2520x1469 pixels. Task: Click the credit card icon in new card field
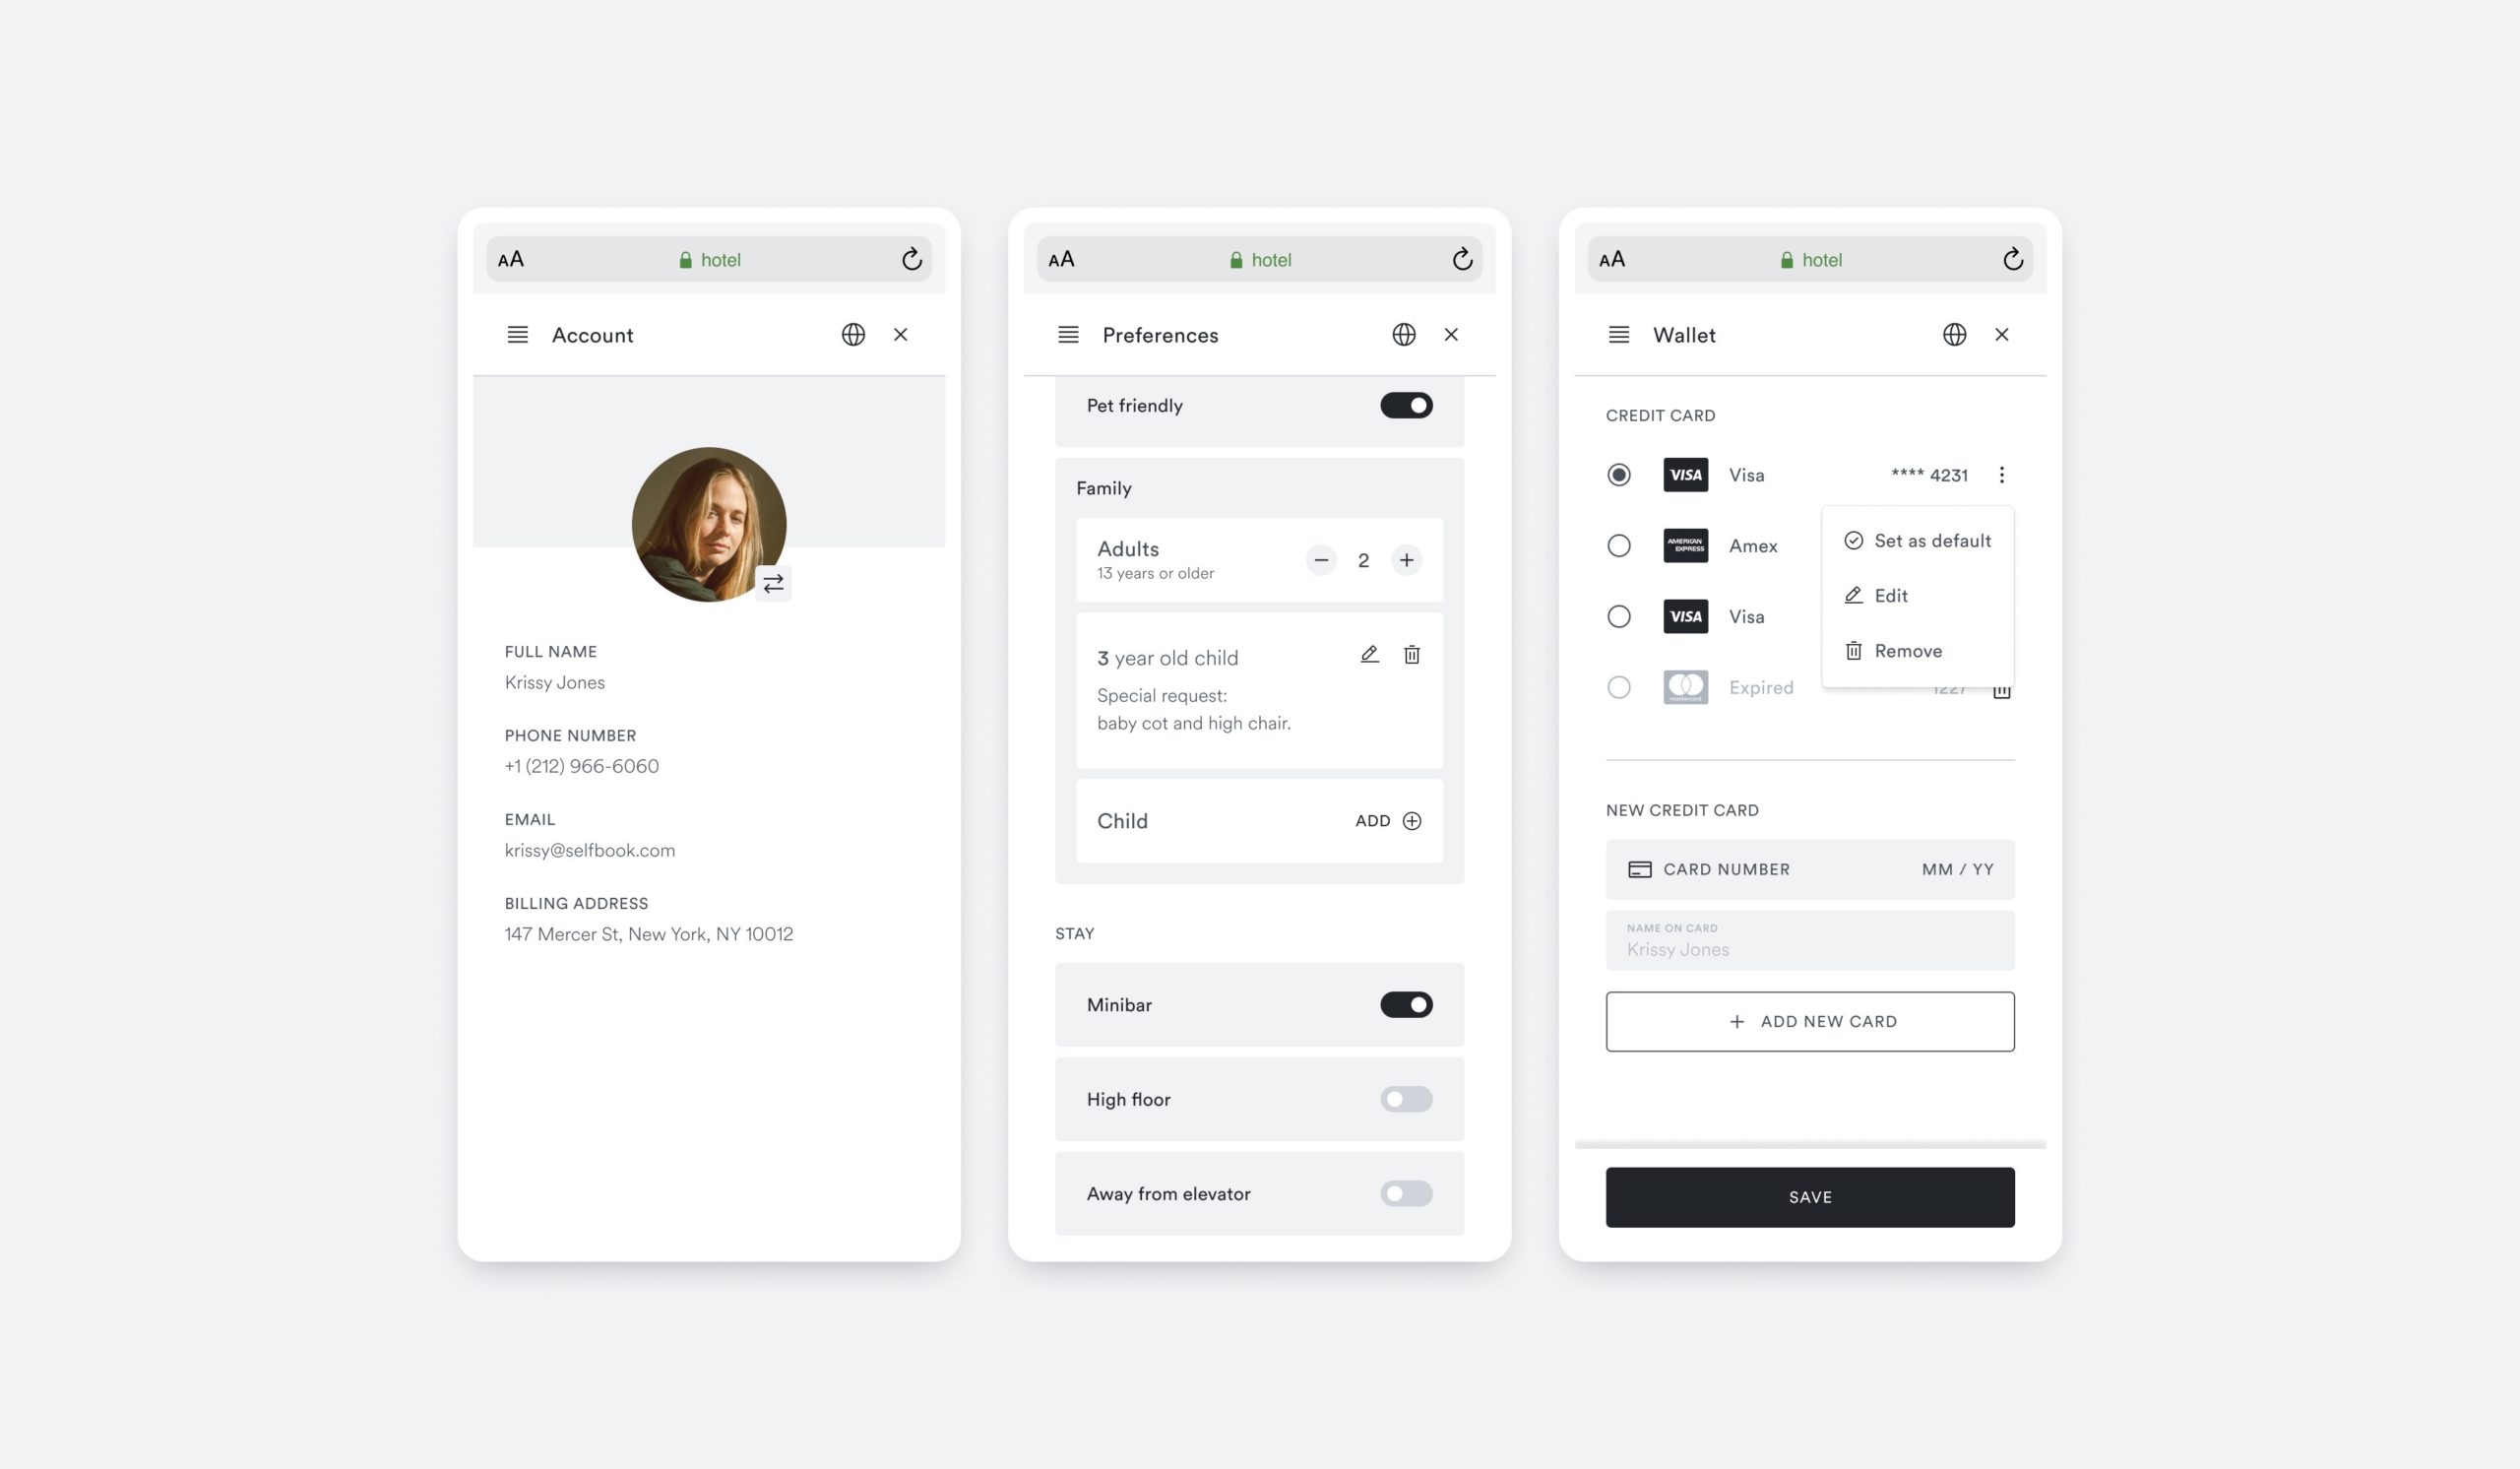[1639, 869]
